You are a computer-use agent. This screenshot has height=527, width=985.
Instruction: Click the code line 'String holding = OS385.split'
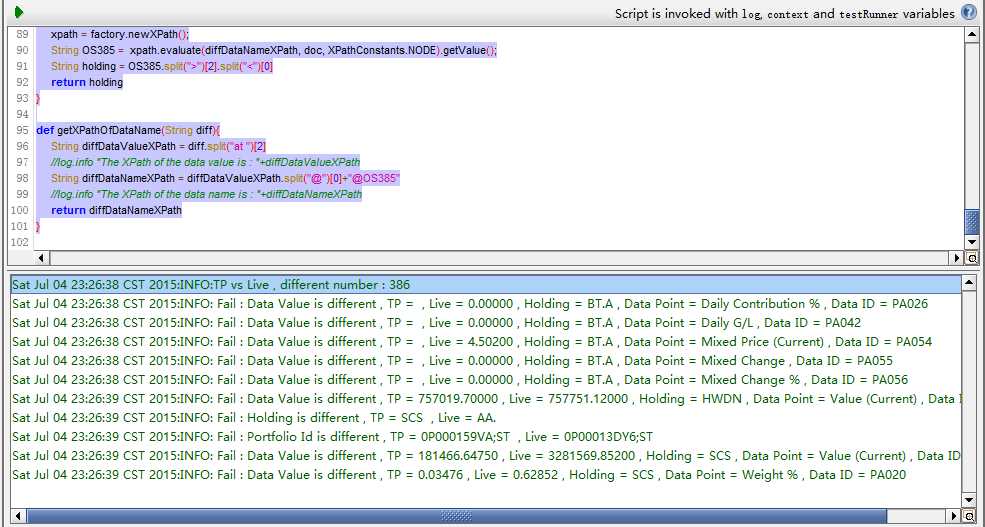[x=162, y=66]
